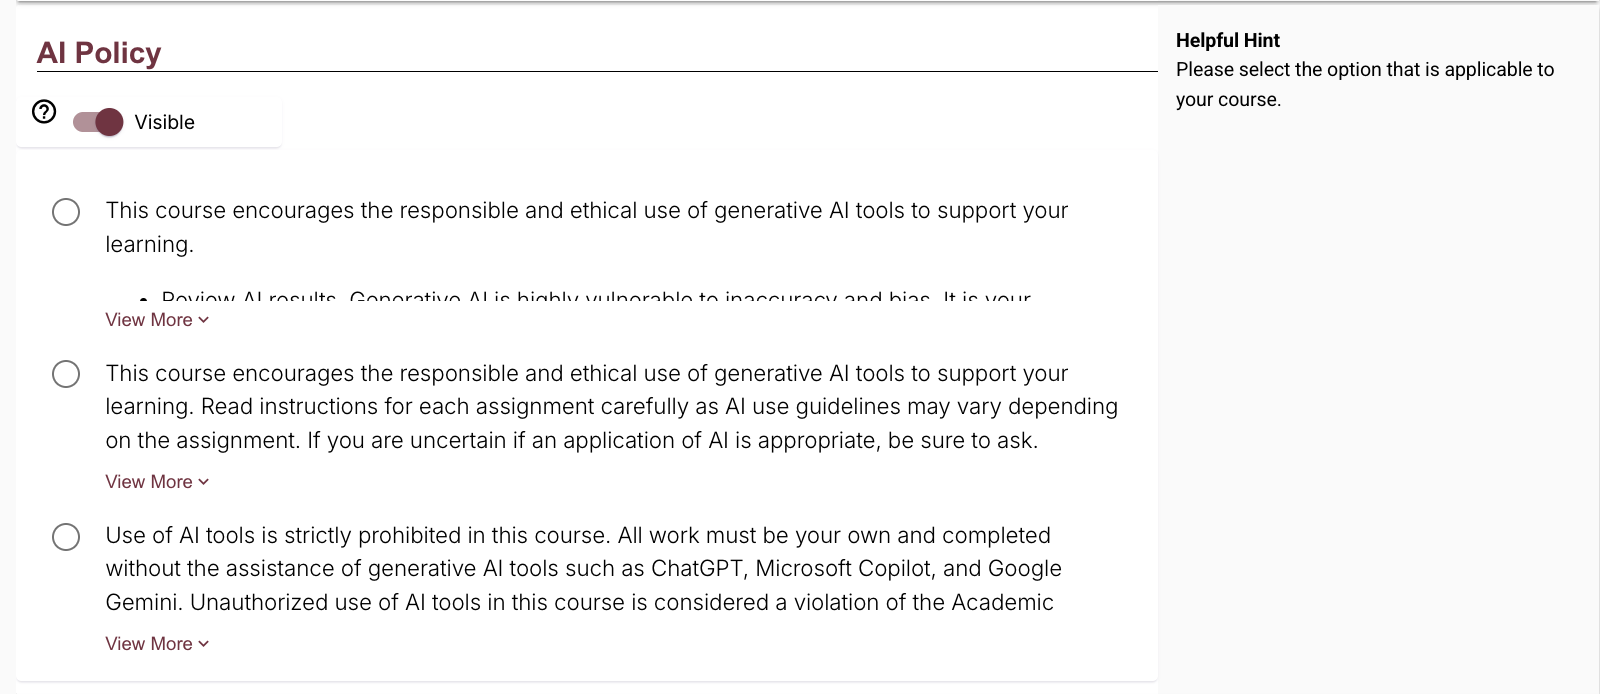Click the chevron beside the first View More
This screenshot has height=694, width=1612.
click(x=204, y=320)
